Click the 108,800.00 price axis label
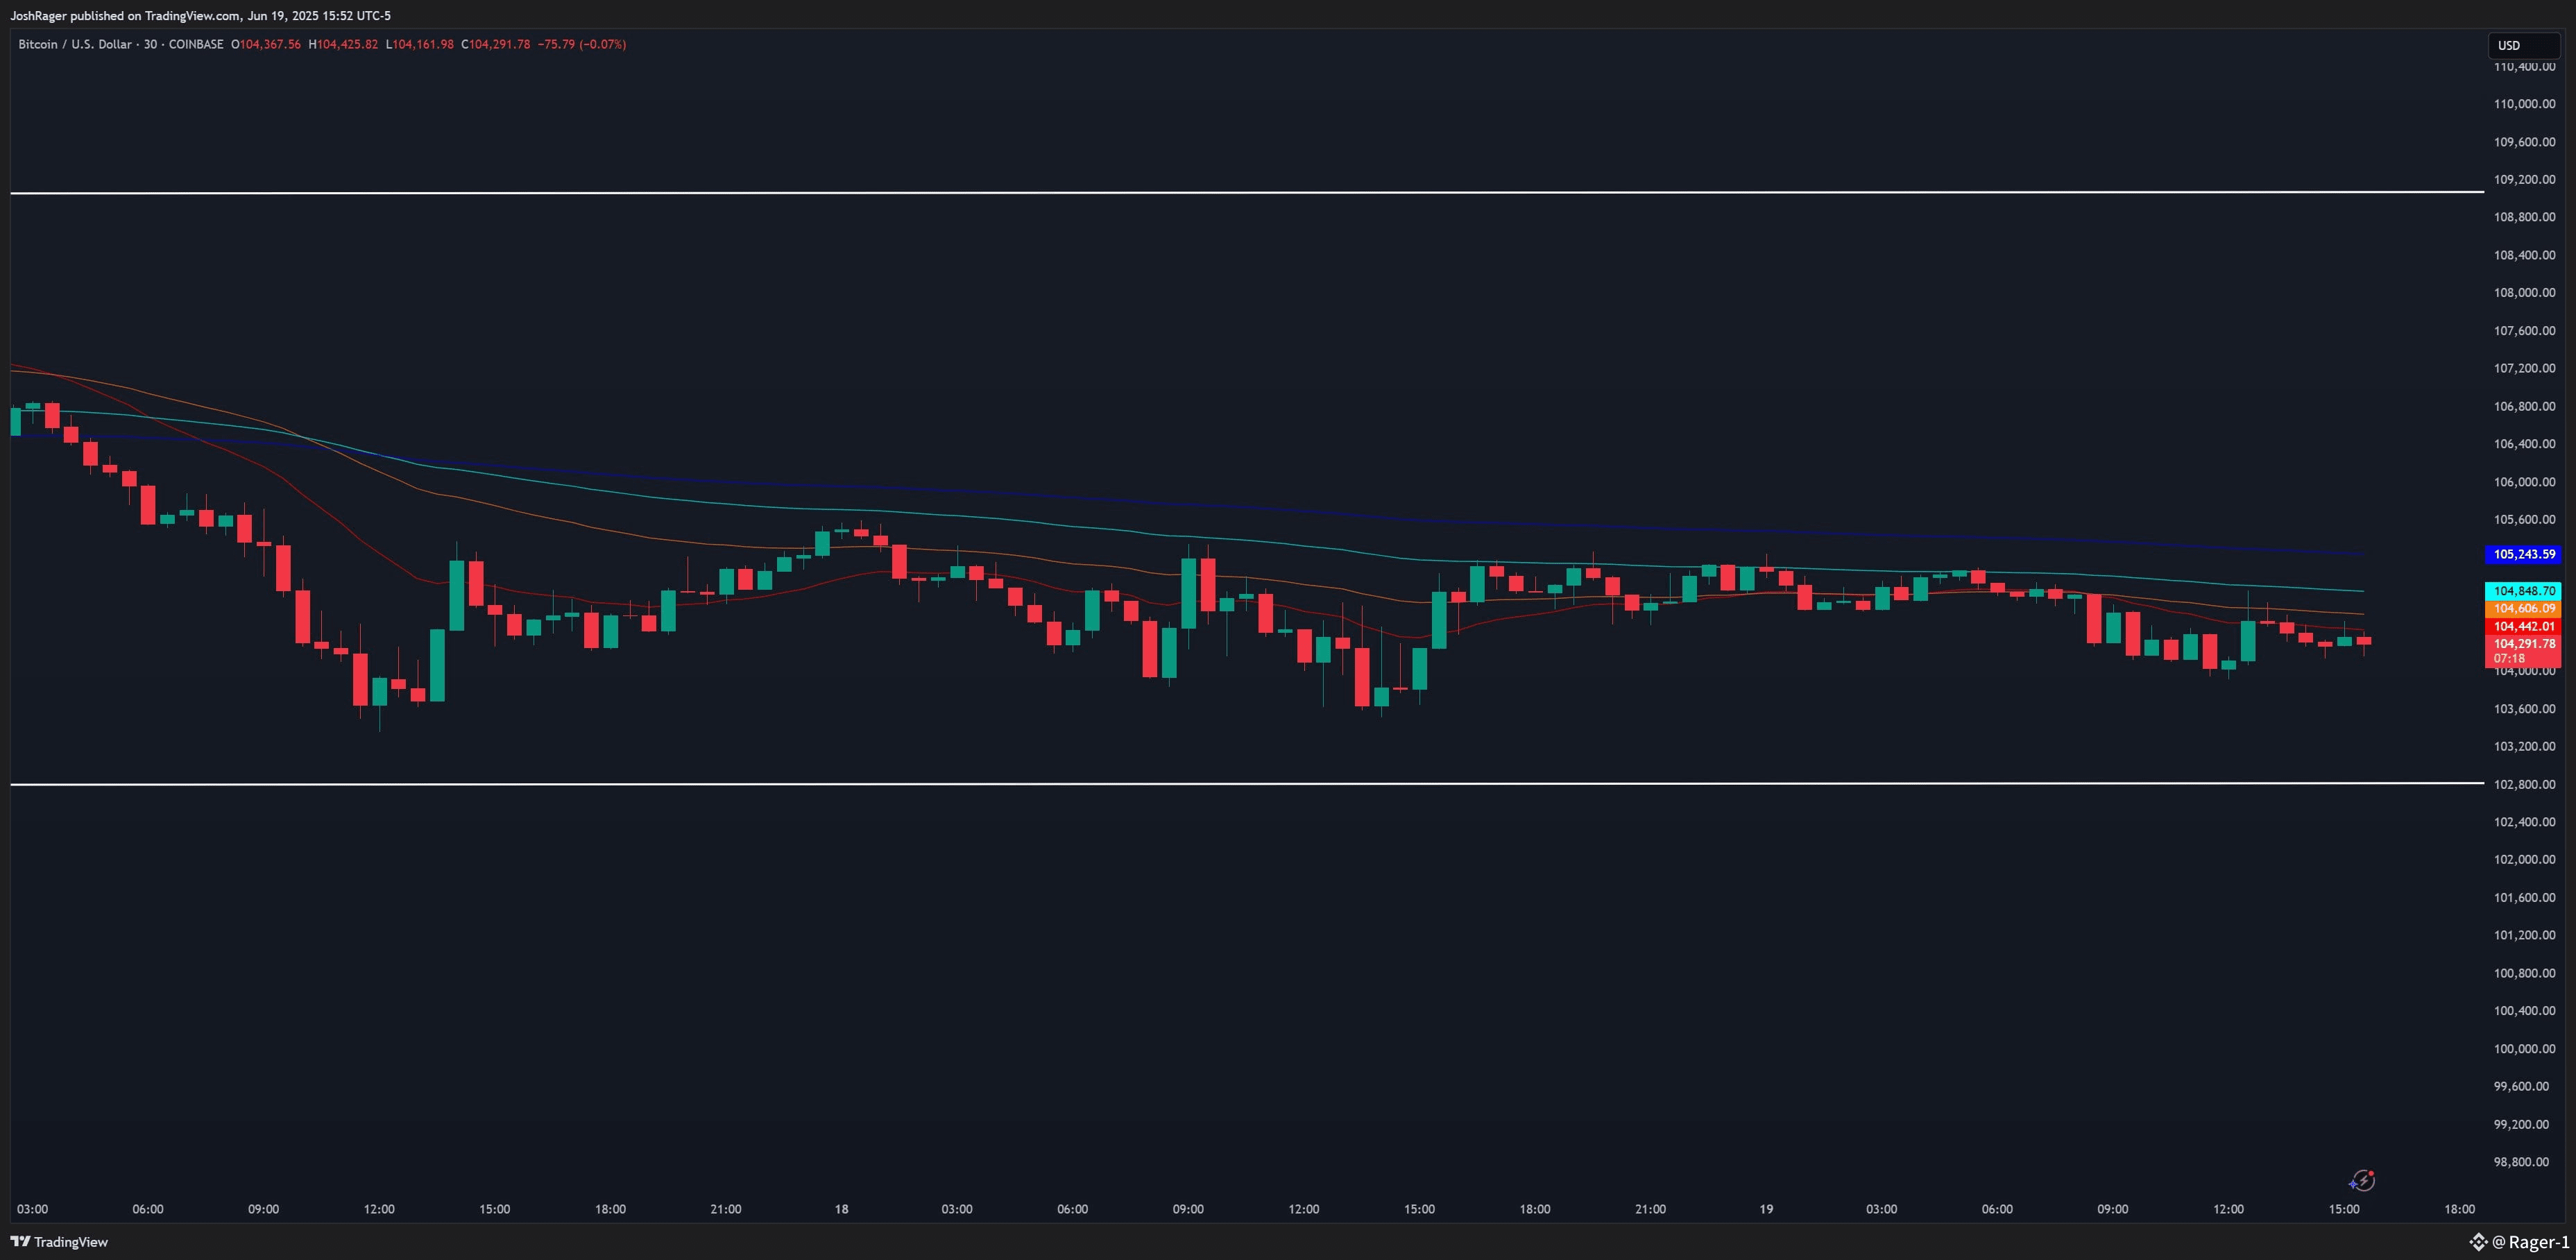 point(2524,217)
